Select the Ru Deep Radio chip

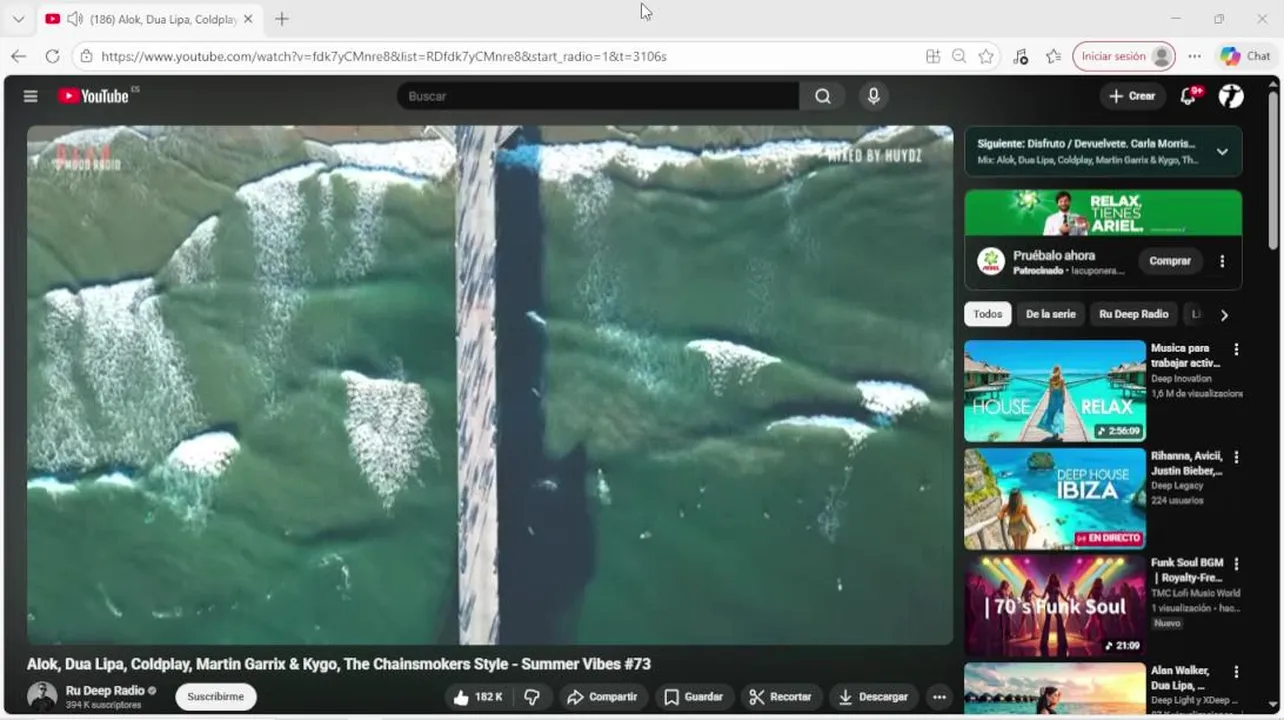[x=1133, y=314]
